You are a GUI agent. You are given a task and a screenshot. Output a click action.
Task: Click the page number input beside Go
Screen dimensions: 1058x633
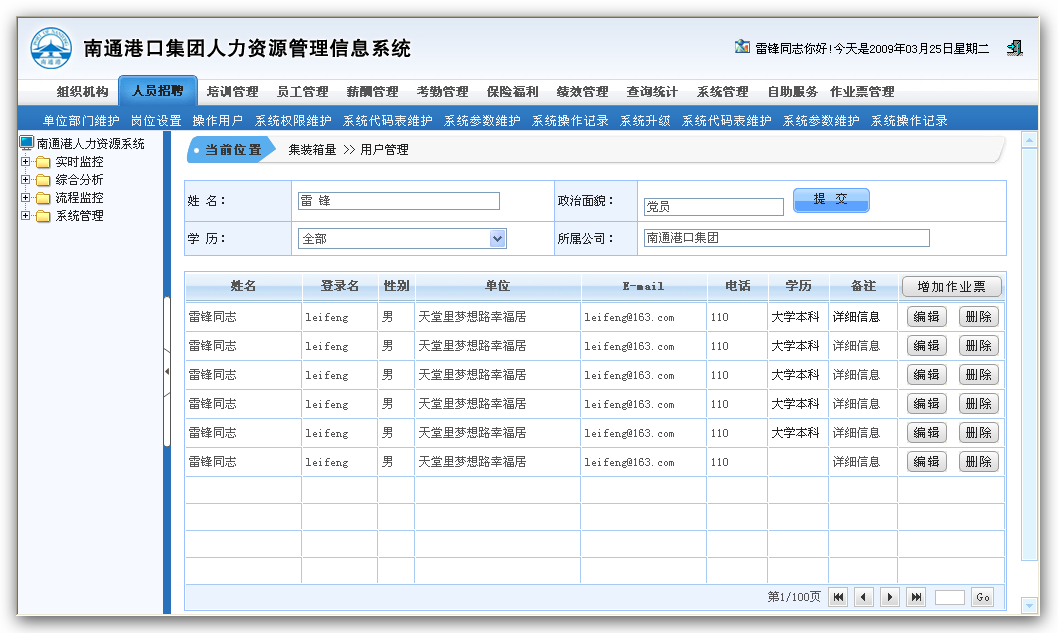click(948, 596)
